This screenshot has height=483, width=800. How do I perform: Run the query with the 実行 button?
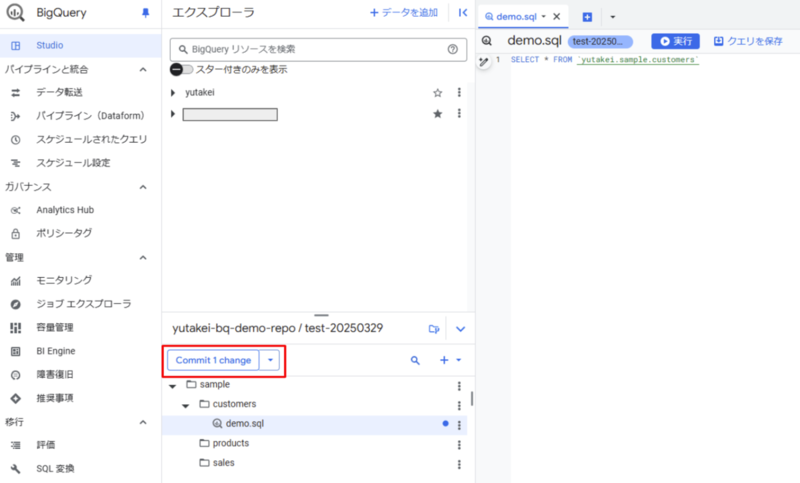click(x=676, y=41)
